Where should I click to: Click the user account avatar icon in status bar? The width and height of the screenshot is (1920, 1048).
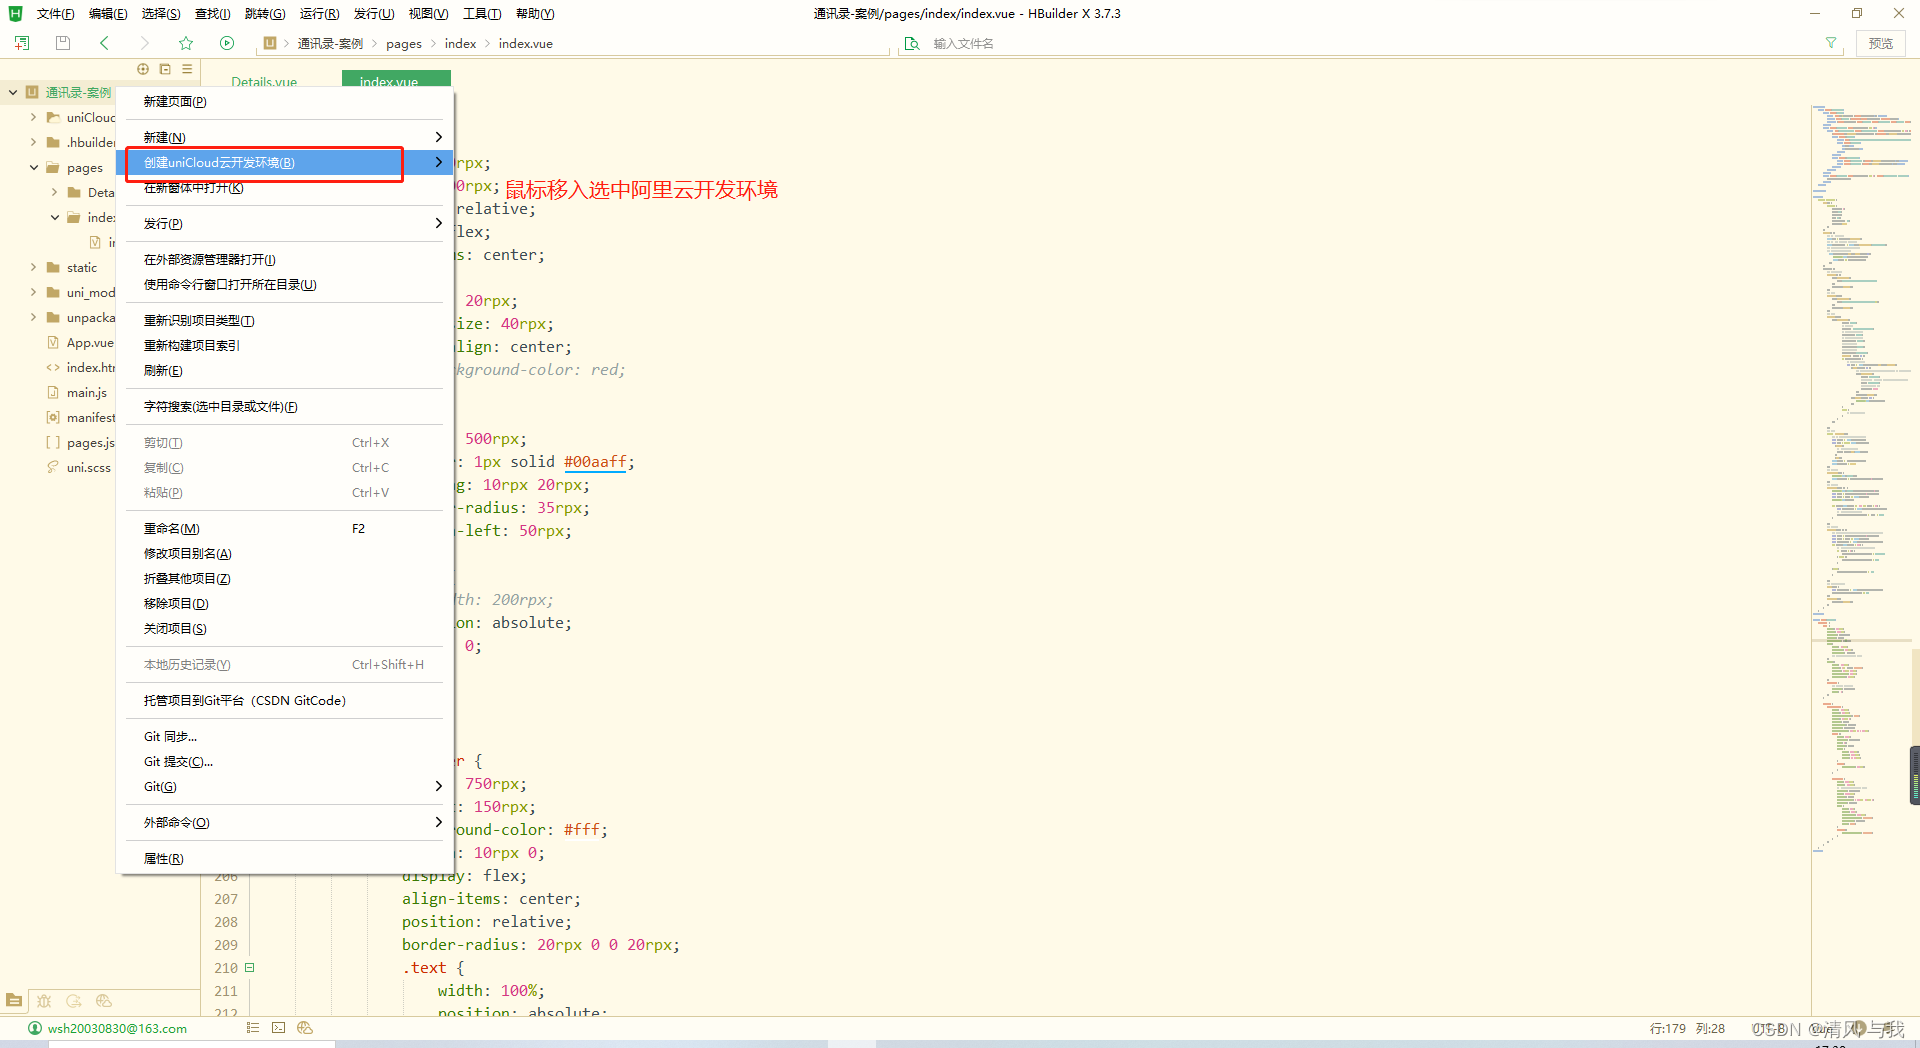pos(35,1028)
